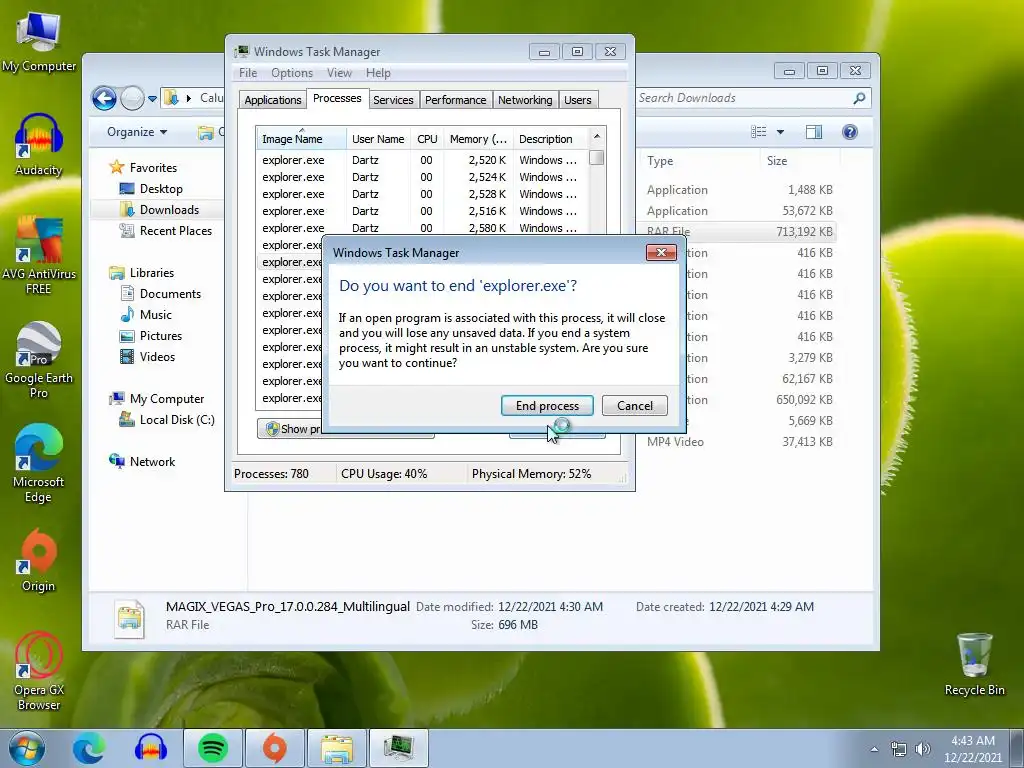Click the process list scroll up arrow
1024x768 pixels.
[596, 136]
